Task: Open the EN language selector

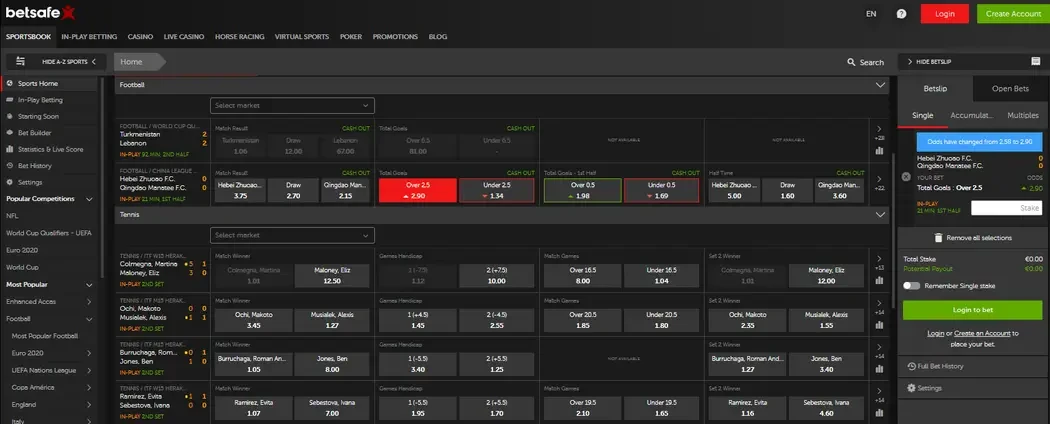Action: click(x=871, y=13)
